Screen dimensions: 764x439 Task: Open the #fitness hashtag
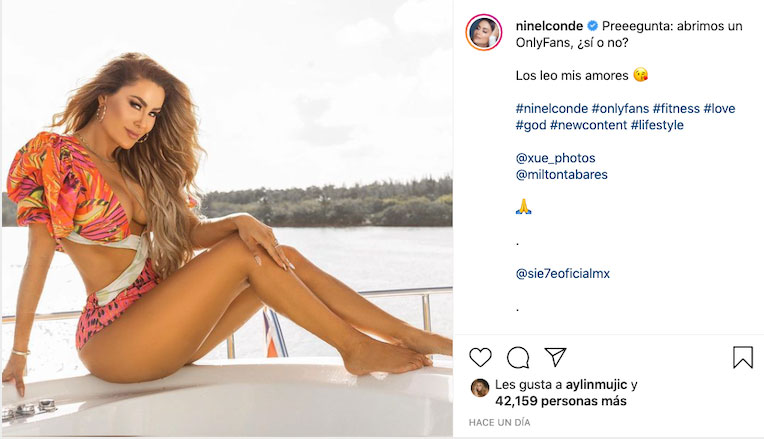(676, 107)
